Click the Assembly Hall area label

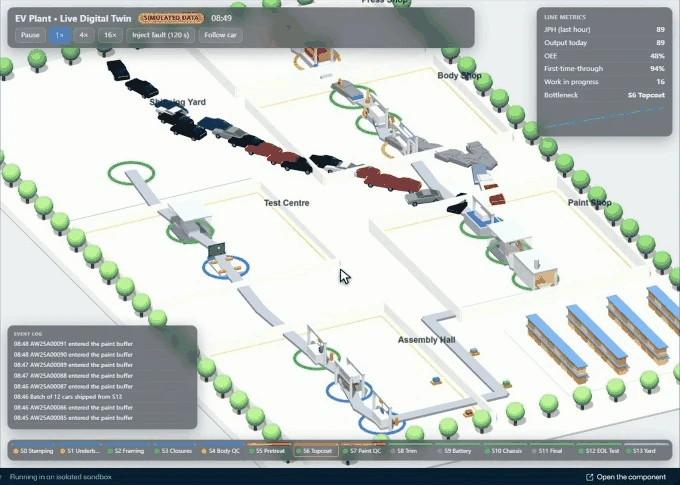426,340
